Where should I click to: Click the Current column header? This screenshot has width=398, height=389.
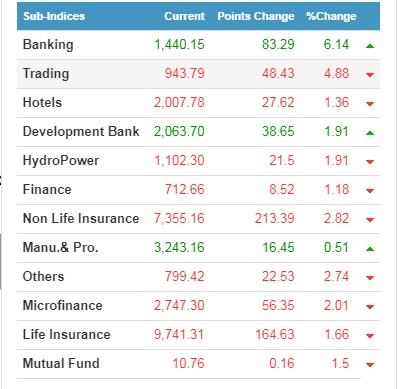[184, 16]
